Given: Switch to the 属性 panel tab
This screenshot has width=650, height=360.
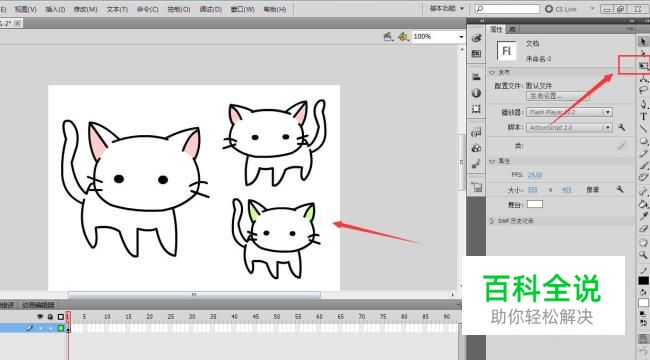Looking at the screenshot, I should pos(496,29).
